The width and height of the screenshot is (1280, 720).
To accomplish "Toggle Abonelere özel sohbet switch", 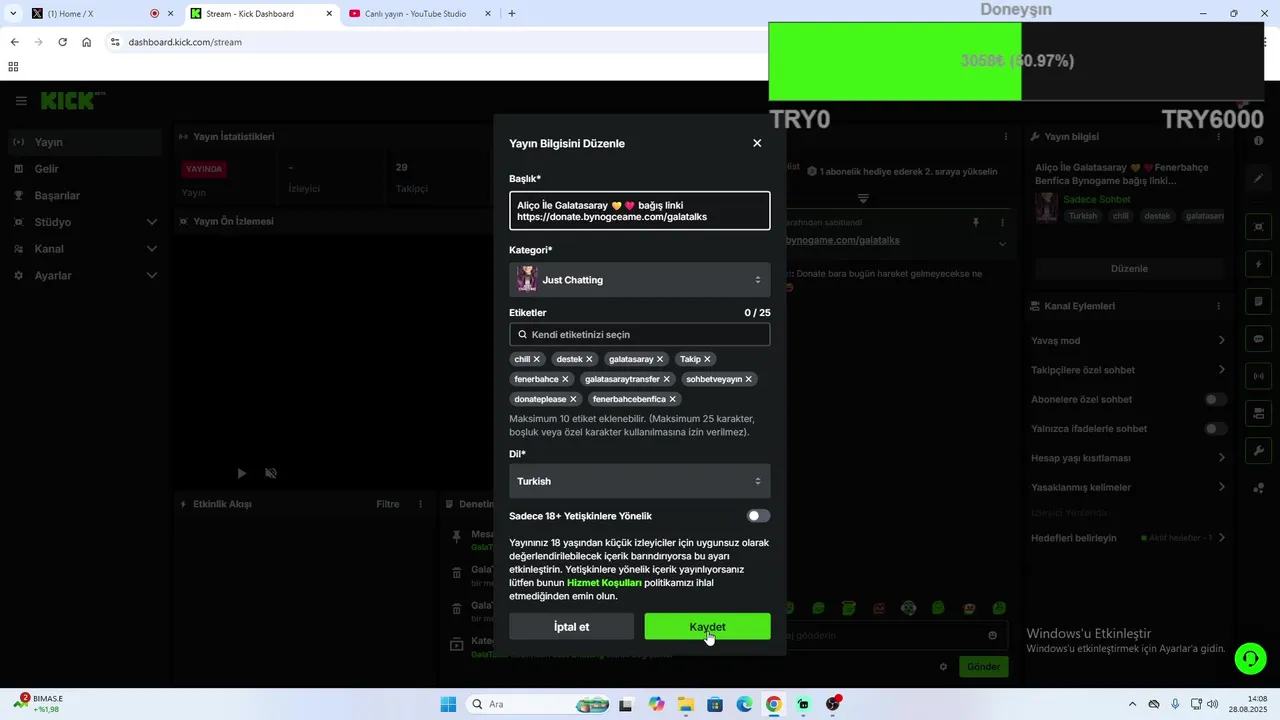I will 1215,399.
